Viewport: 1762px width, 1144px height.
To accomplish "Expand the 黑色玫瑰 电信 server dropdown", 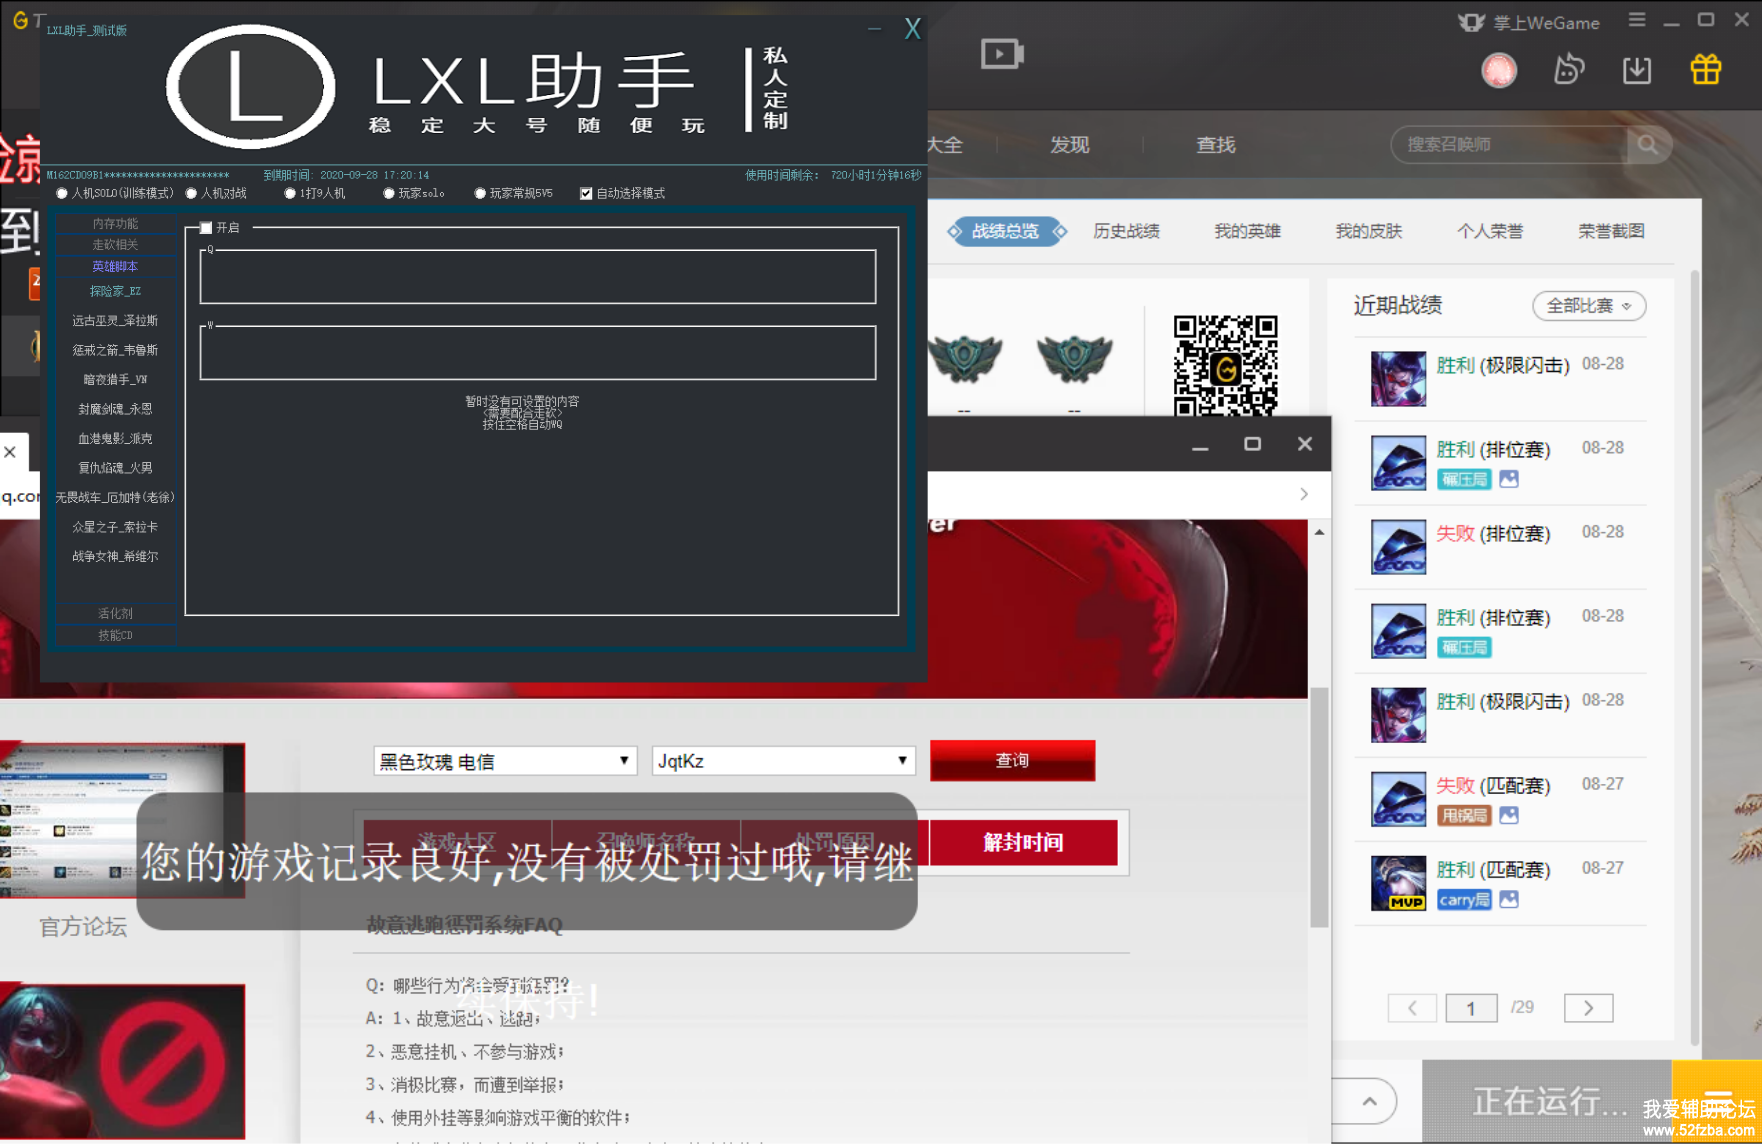I will [x=504, y=761].
